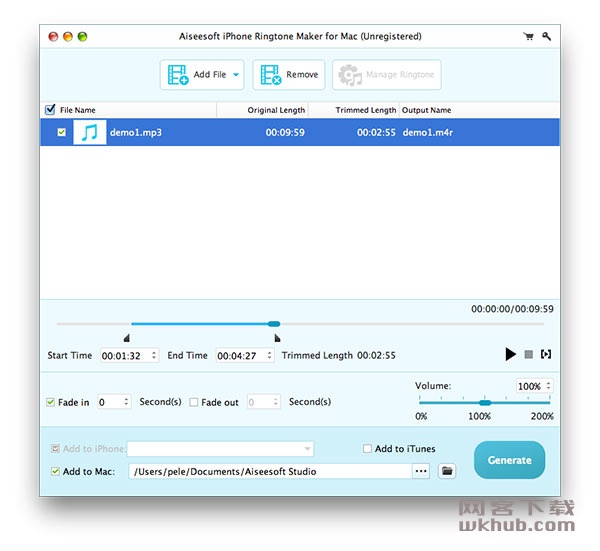The image size is (600, 551).
Task: Open the Add to iPhone device dropdown
Action: (220, 449)
